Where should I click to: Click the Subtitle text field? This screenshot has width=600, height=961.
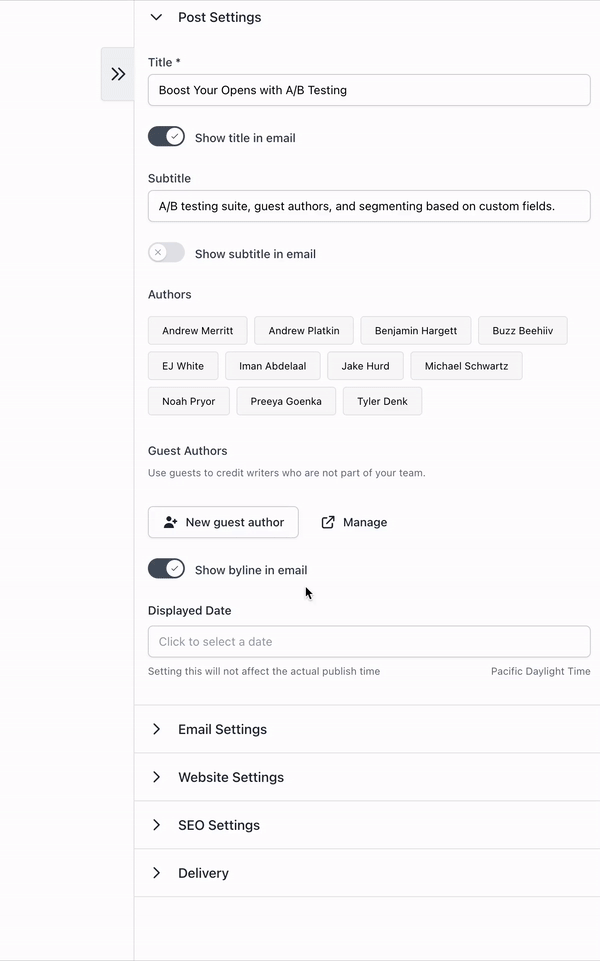pos(369,206)
